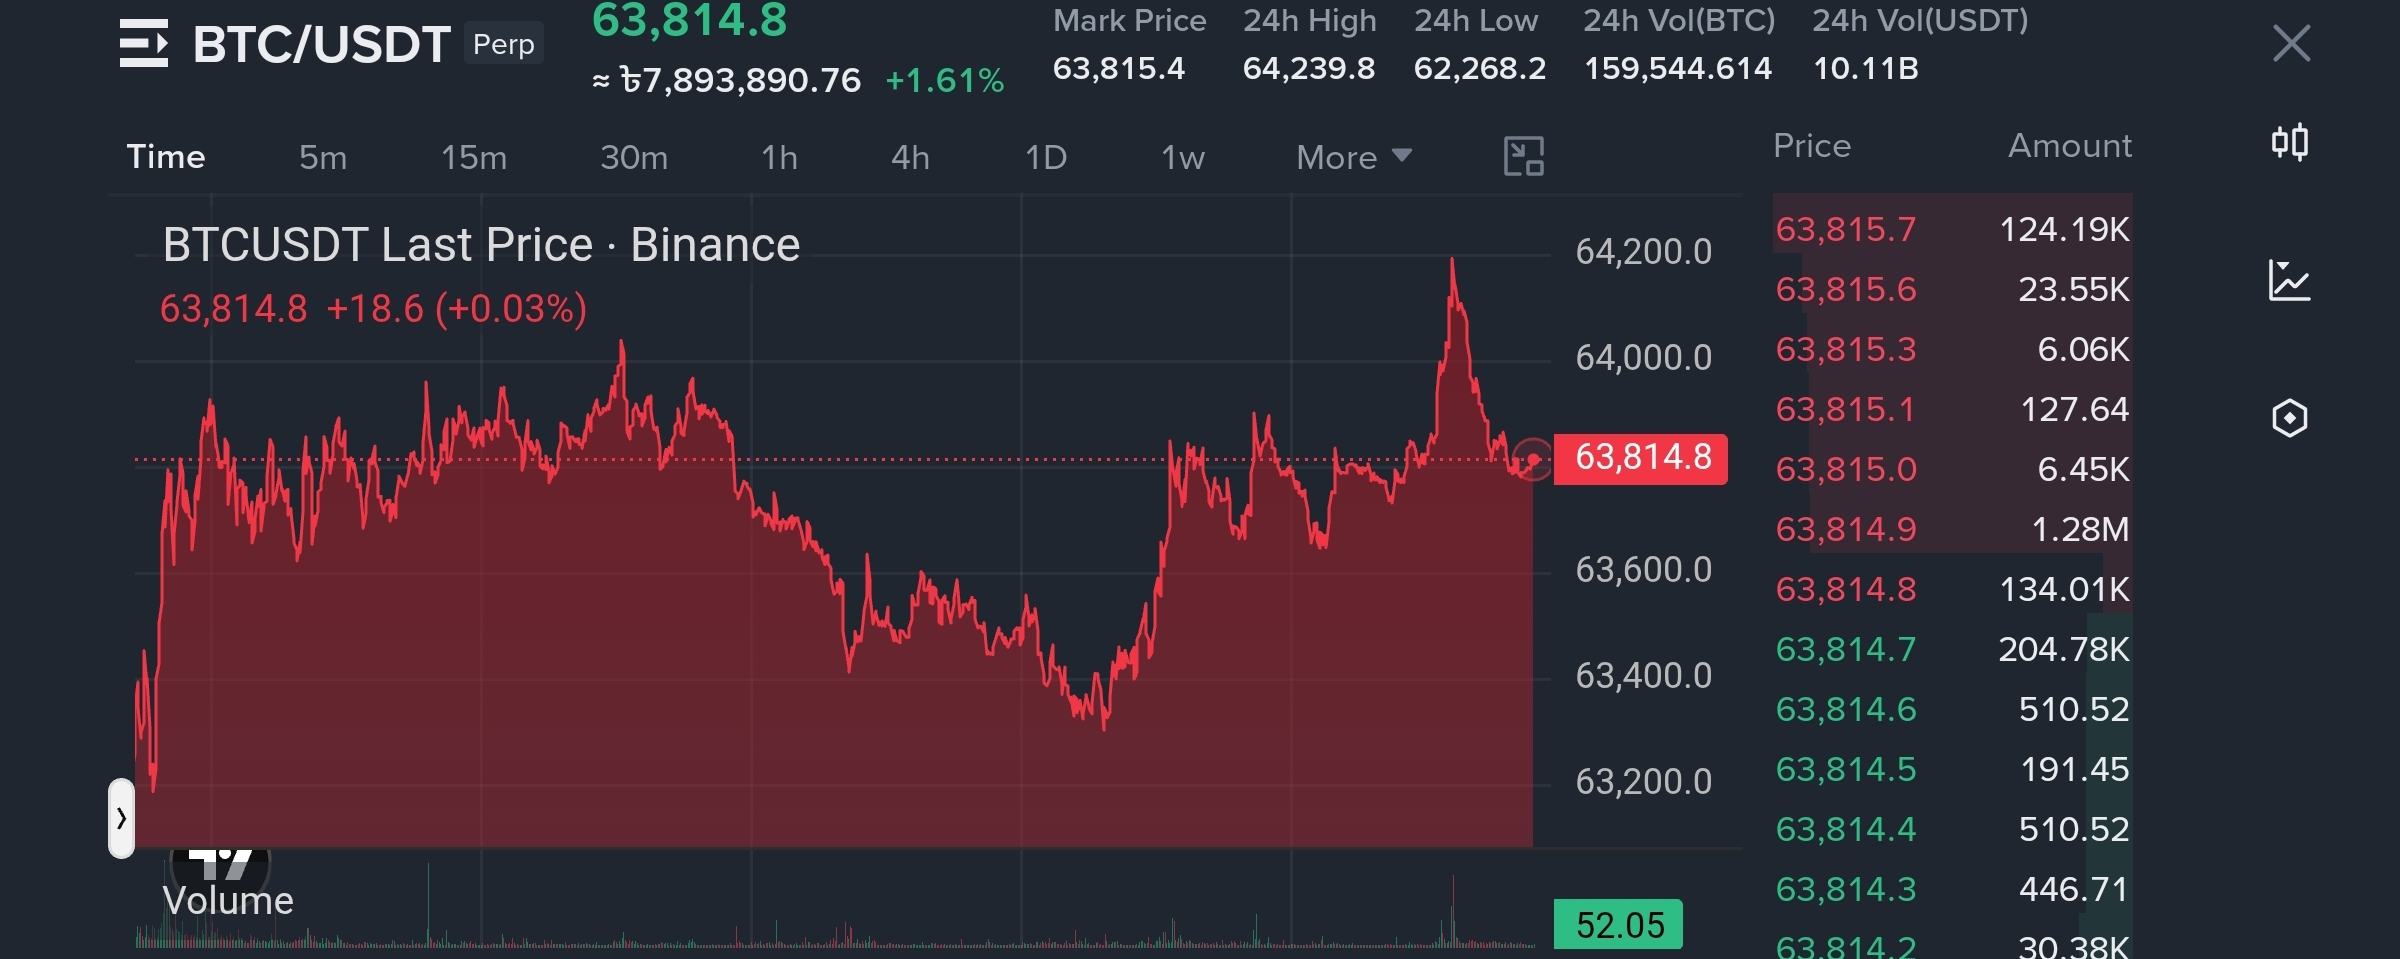The height and width of the screenshot is (959, 2400).
Task: Click the 52.05 volume value label
Action: tap(1619, 925)
